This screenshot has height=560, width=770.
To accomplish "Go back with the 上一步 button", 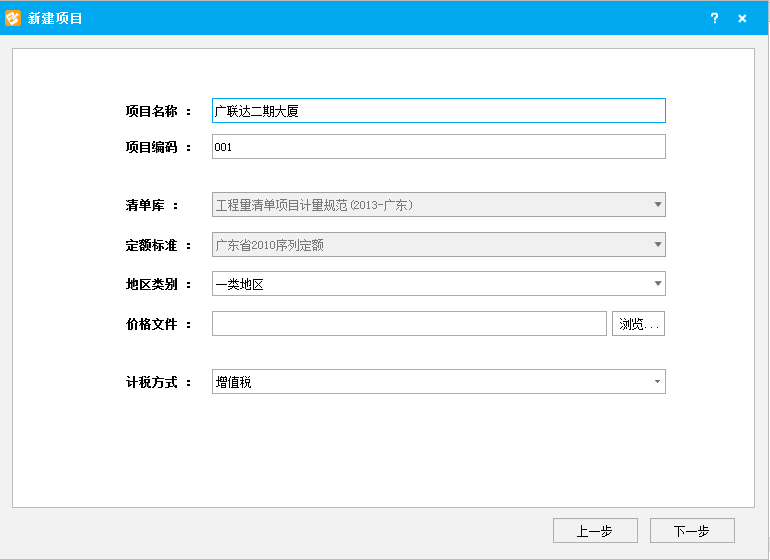I will pyautogui.click(x=595, y=531).
